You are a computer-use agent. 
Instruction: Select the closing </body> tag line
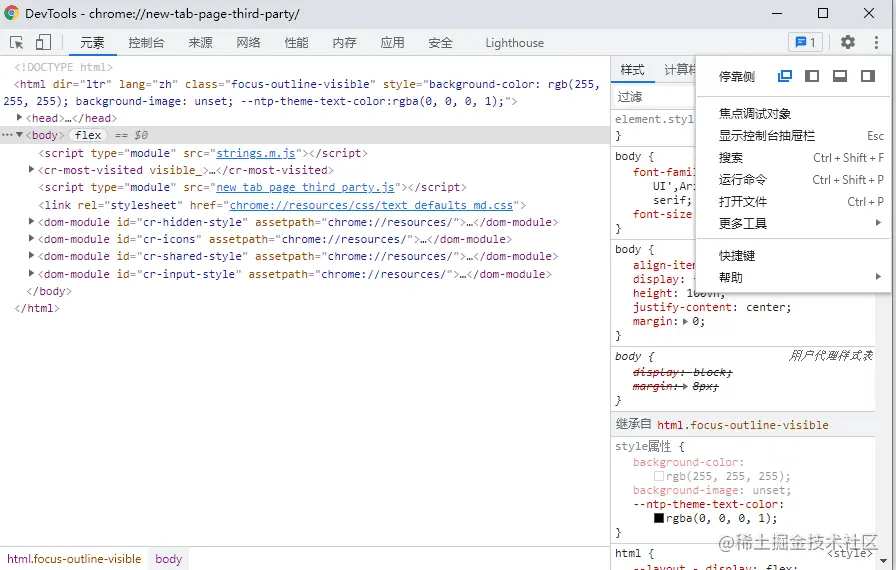click(x=49, y=291)
